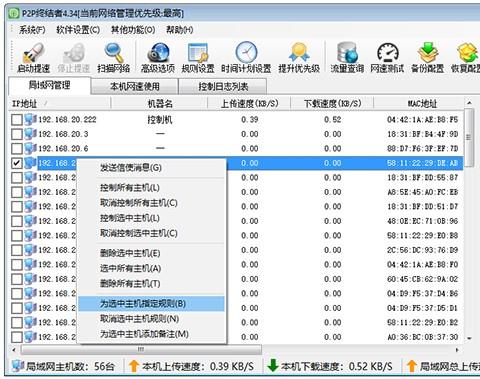Open the 帮助(H) menu
Screen dimensions: 480x379
tap(180, 30)
